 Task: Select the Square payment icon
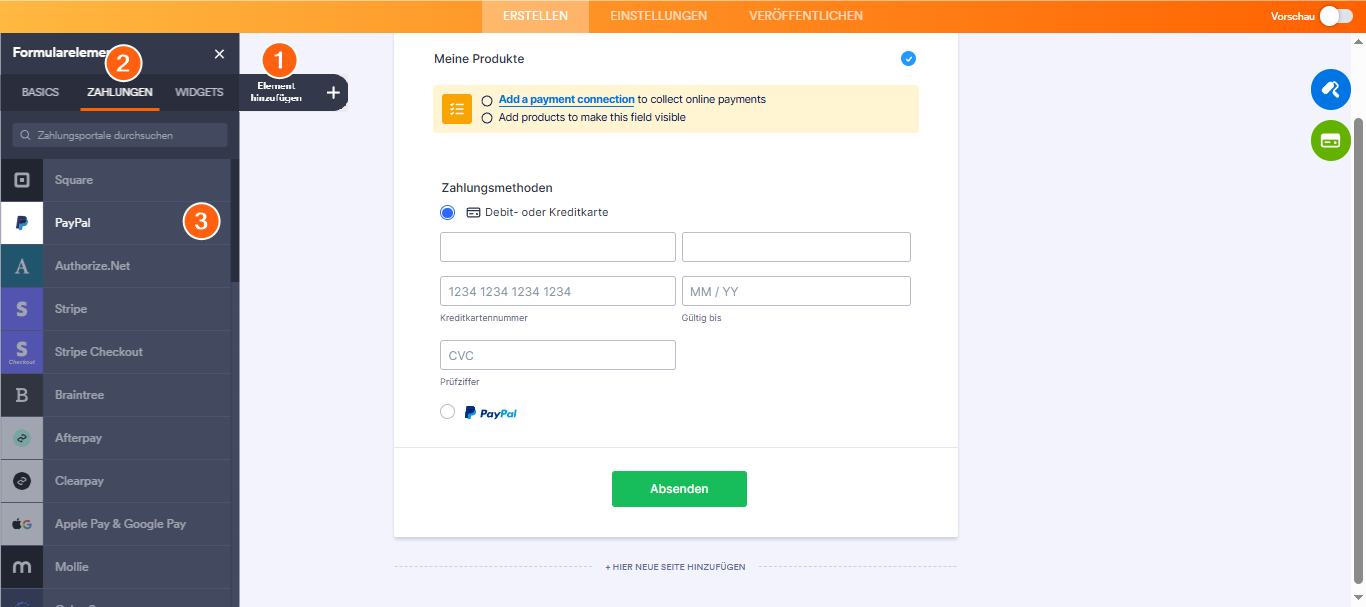[21, 180]
